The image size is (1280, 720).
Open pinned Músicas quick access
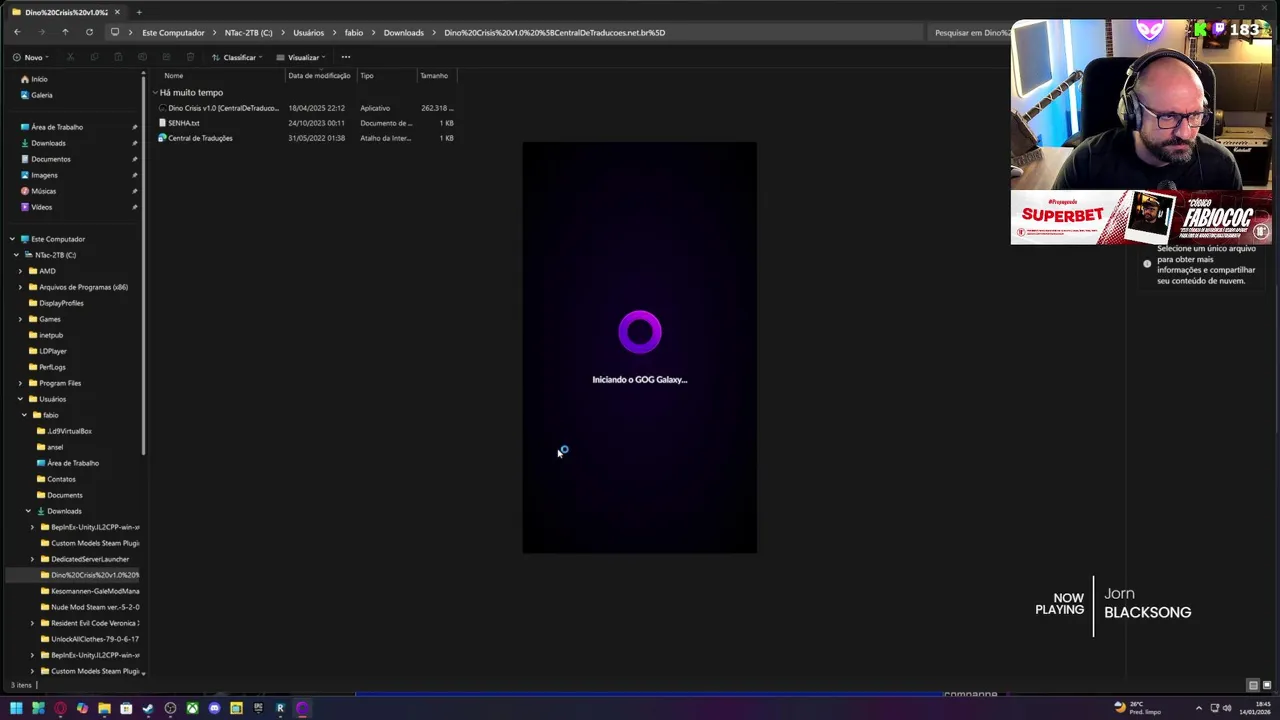click(x=43, y=191)
